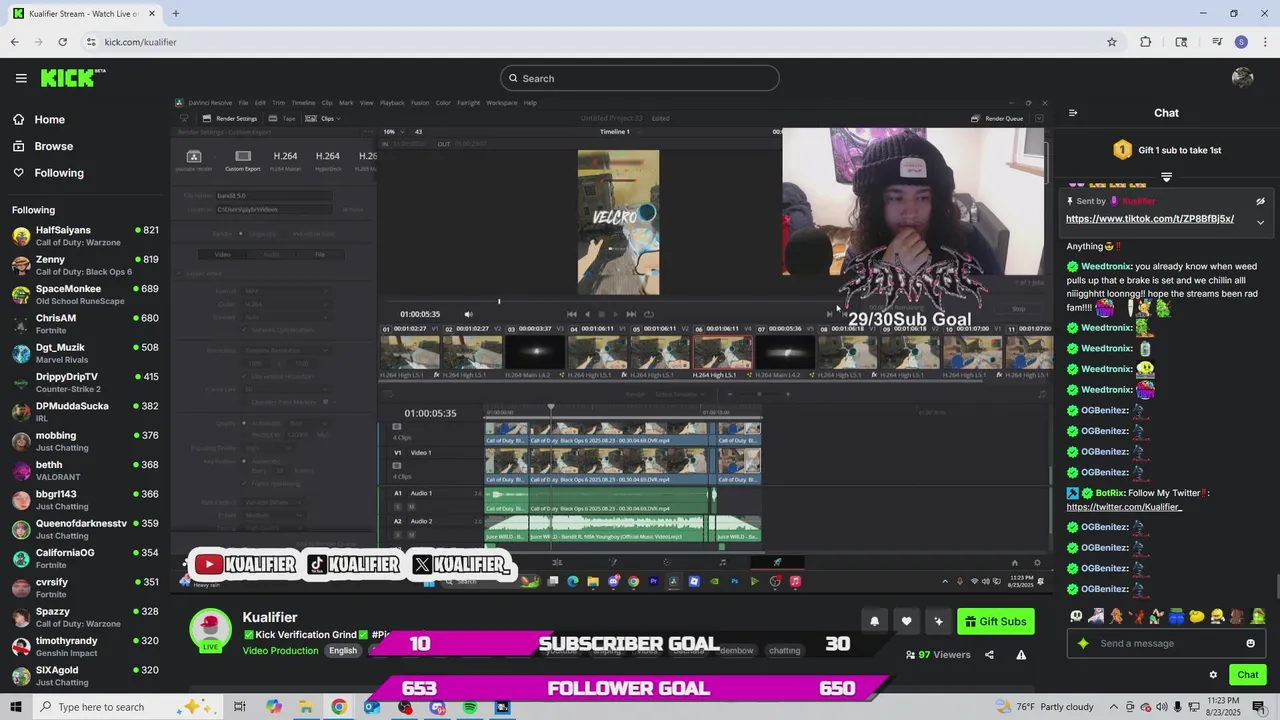This screenshot has height=720, width=1280.
Task: Open Browse in sidebar
Action: pyautogui.click(x=54, y=146)
